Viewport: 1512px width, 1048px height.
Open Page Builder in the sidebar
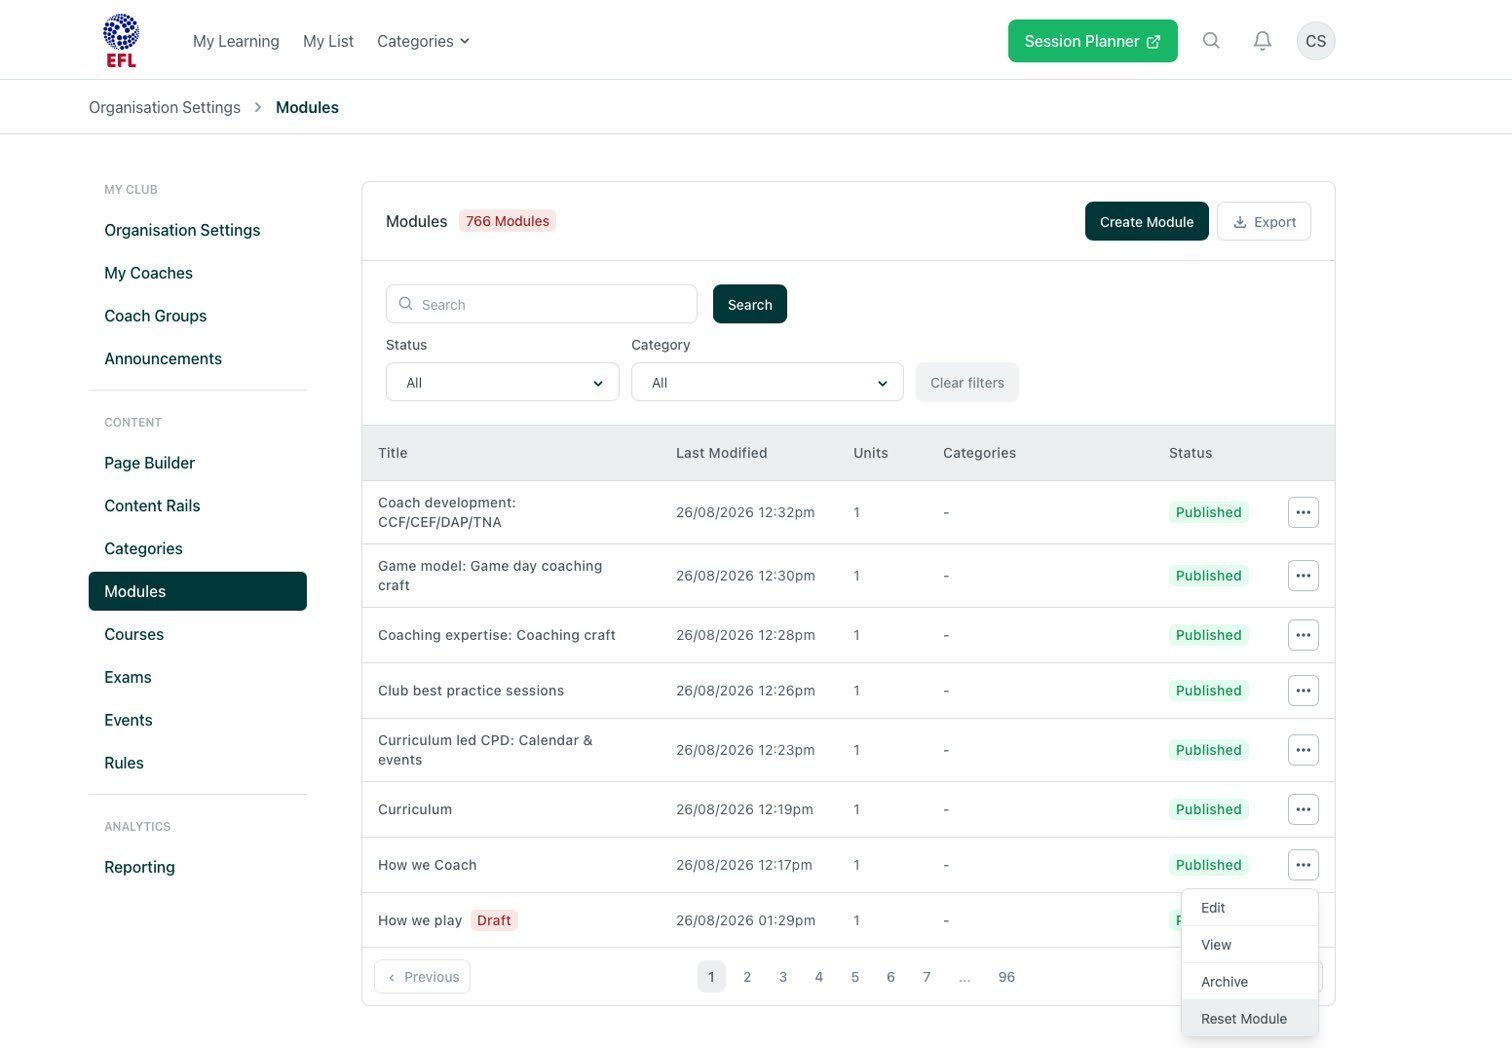click(x=149, y=463)
